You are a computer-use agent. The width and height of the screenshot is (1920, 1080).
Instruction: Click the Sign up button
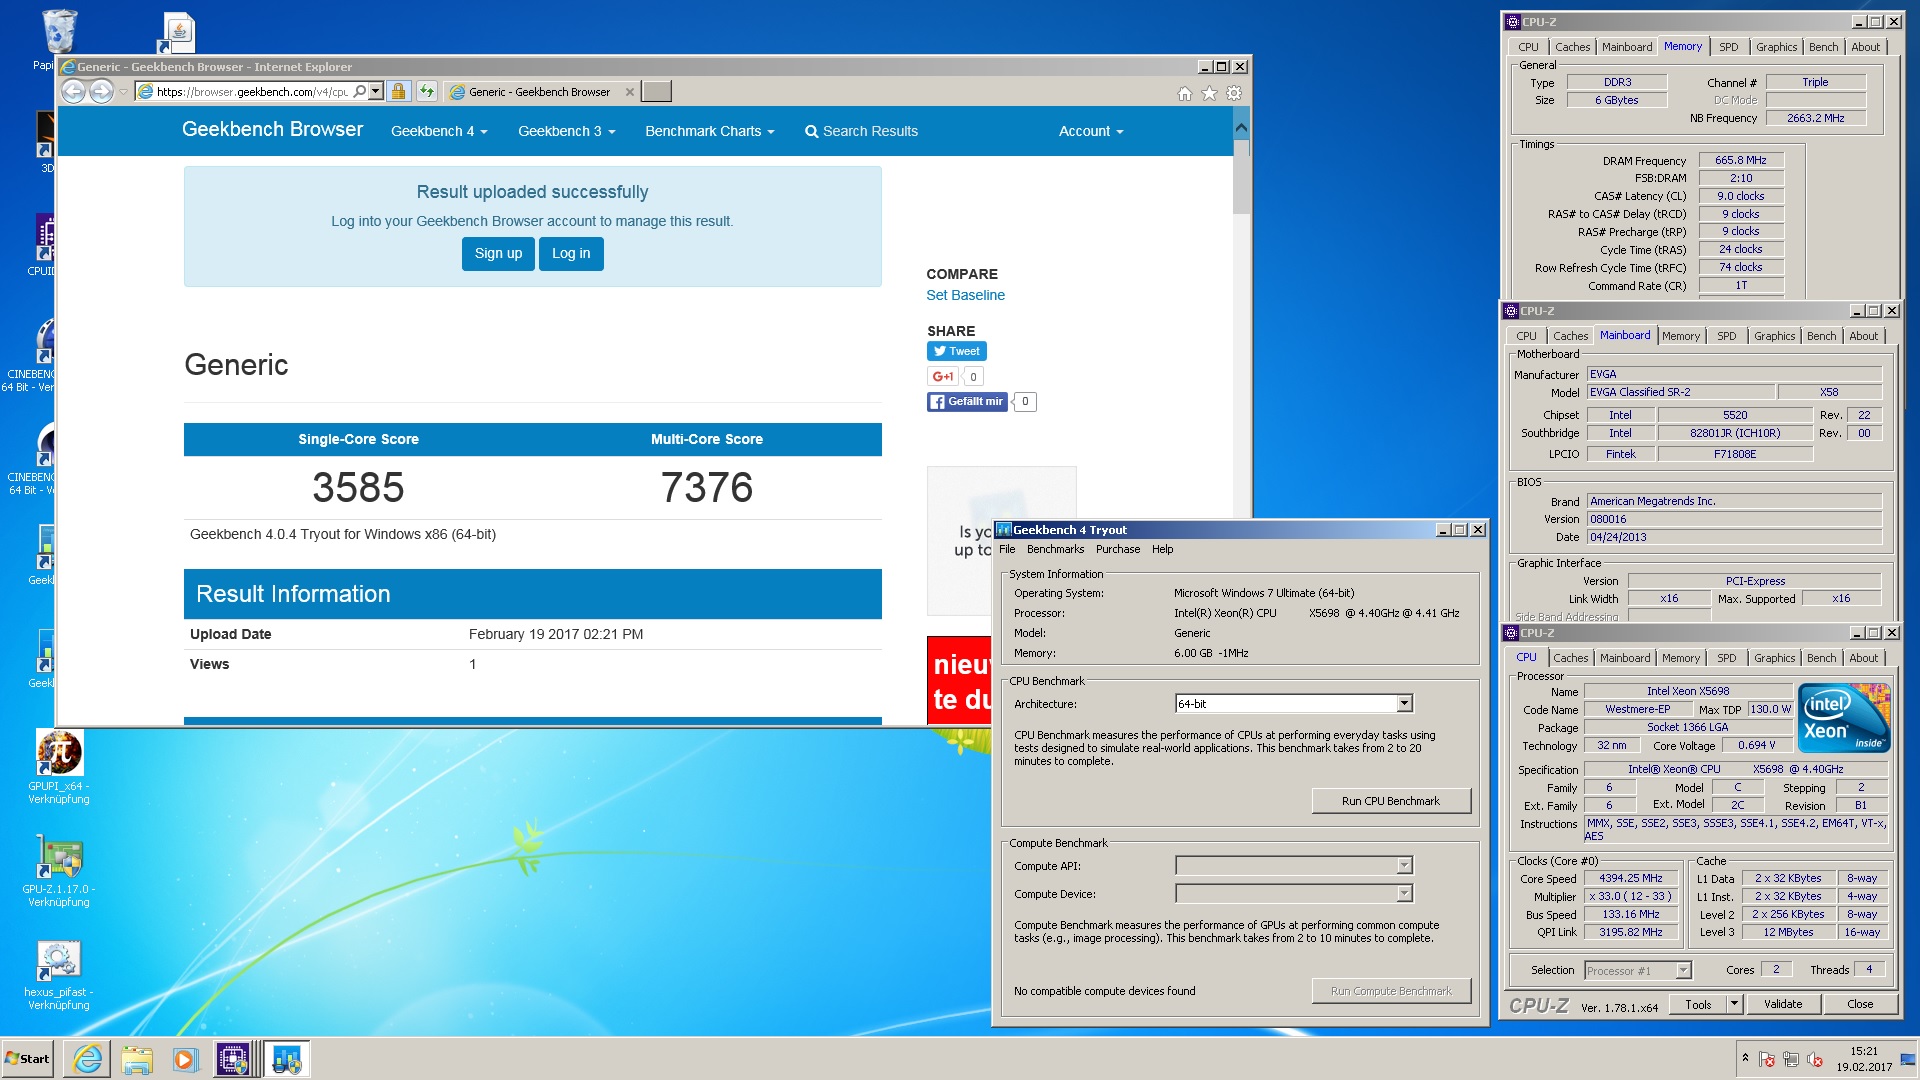(498, 254)
